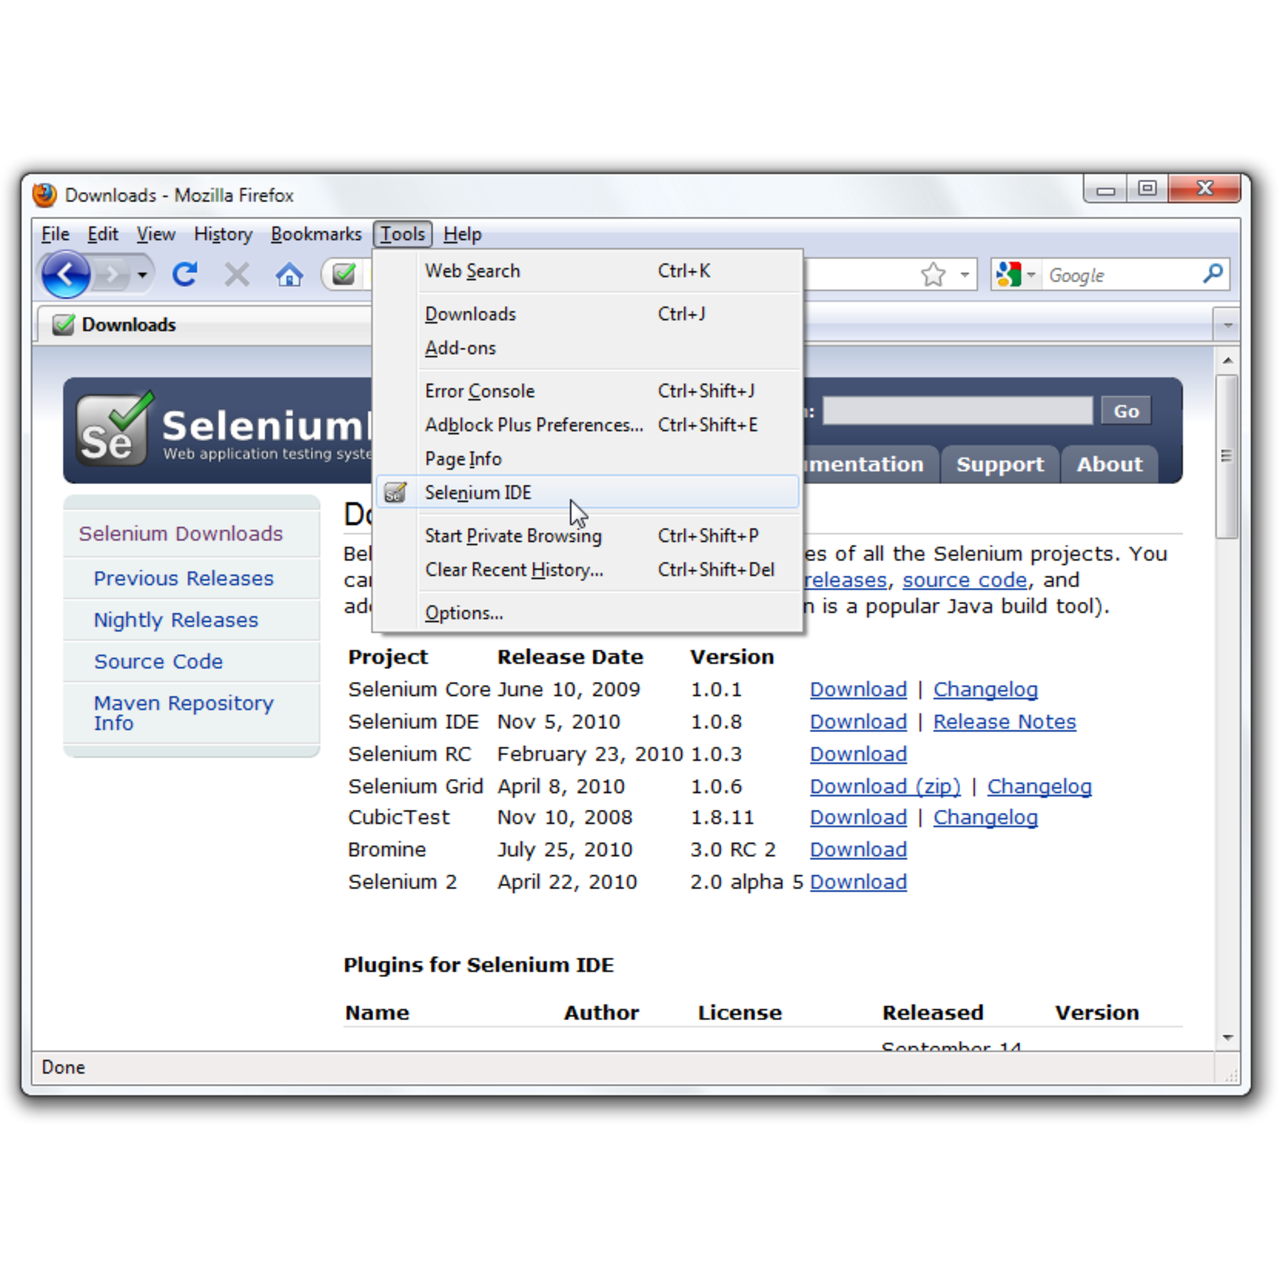Select Start Private Browsing
1280x1280 pixels.
click(x=513, y=536)
